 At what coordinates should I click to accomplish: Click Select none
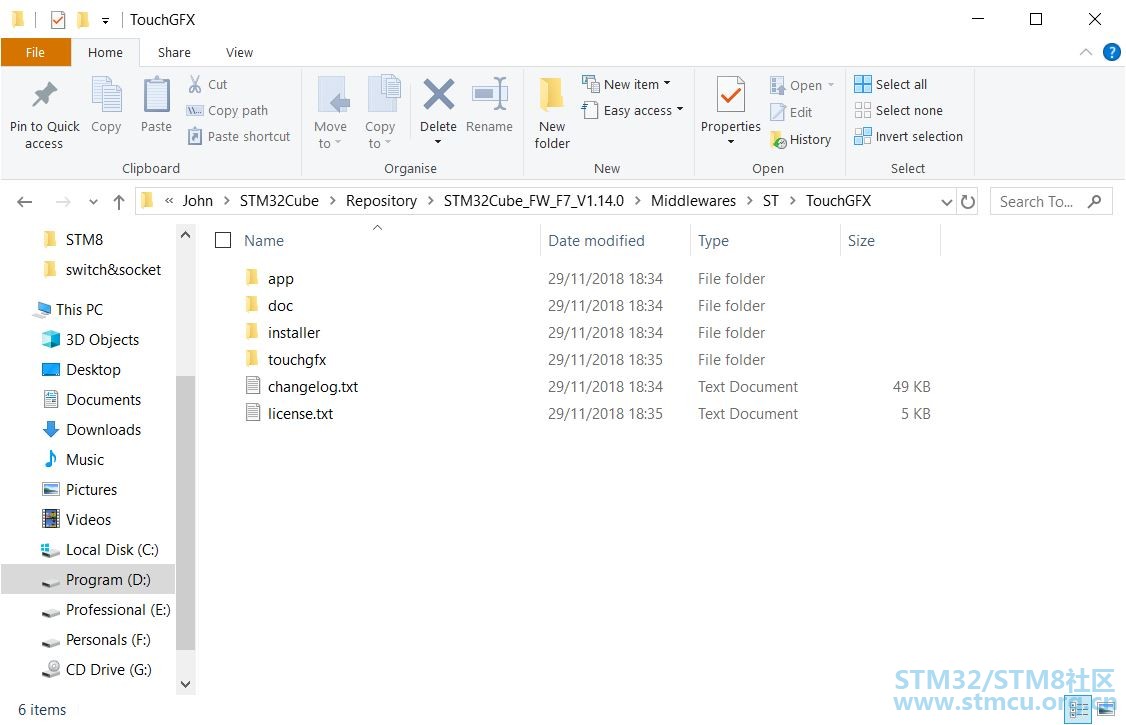898,111
